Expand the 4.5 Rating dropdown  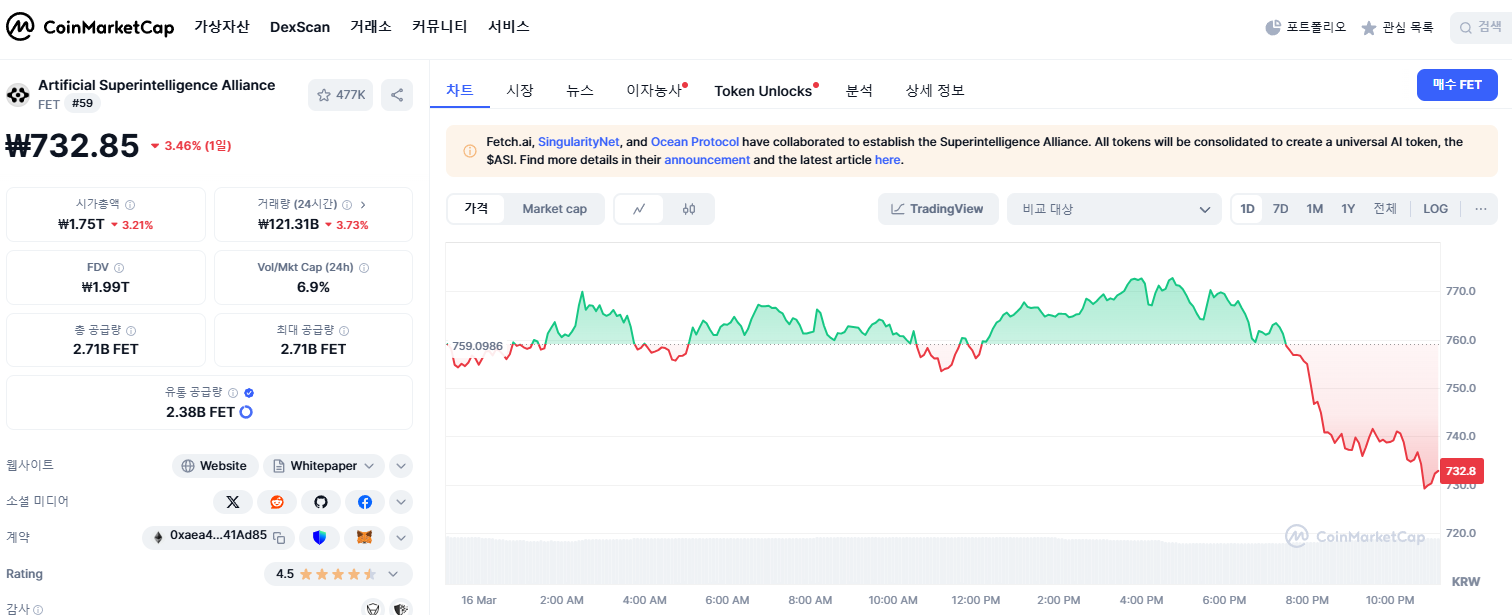point(338,574)
